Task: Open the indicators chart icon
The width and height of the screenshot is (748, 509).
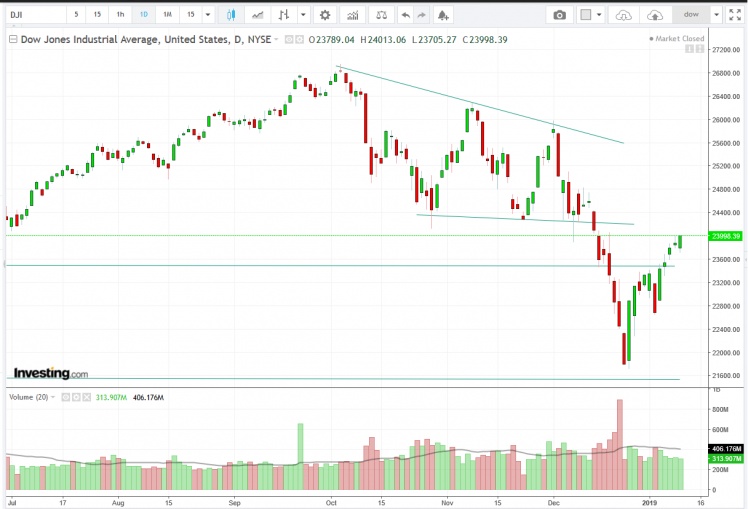Action: pos(352,15)
